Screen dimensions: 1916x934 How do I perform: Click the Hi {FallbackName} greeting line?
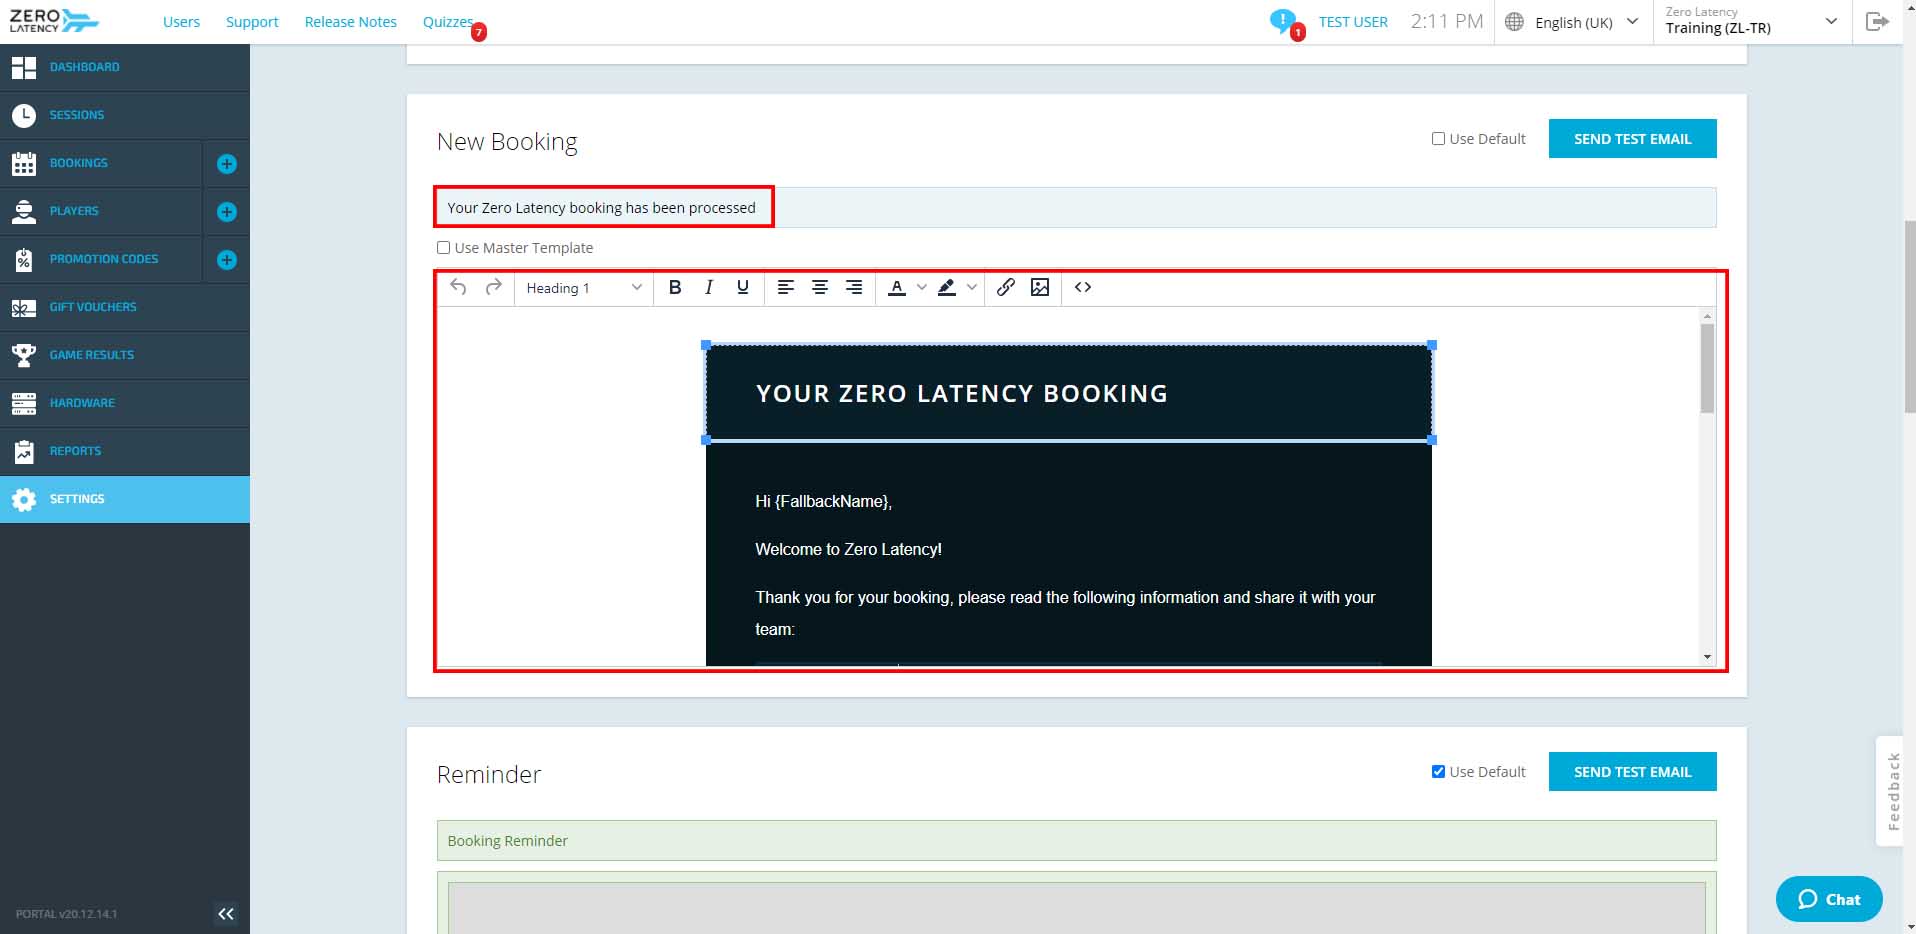823,501
